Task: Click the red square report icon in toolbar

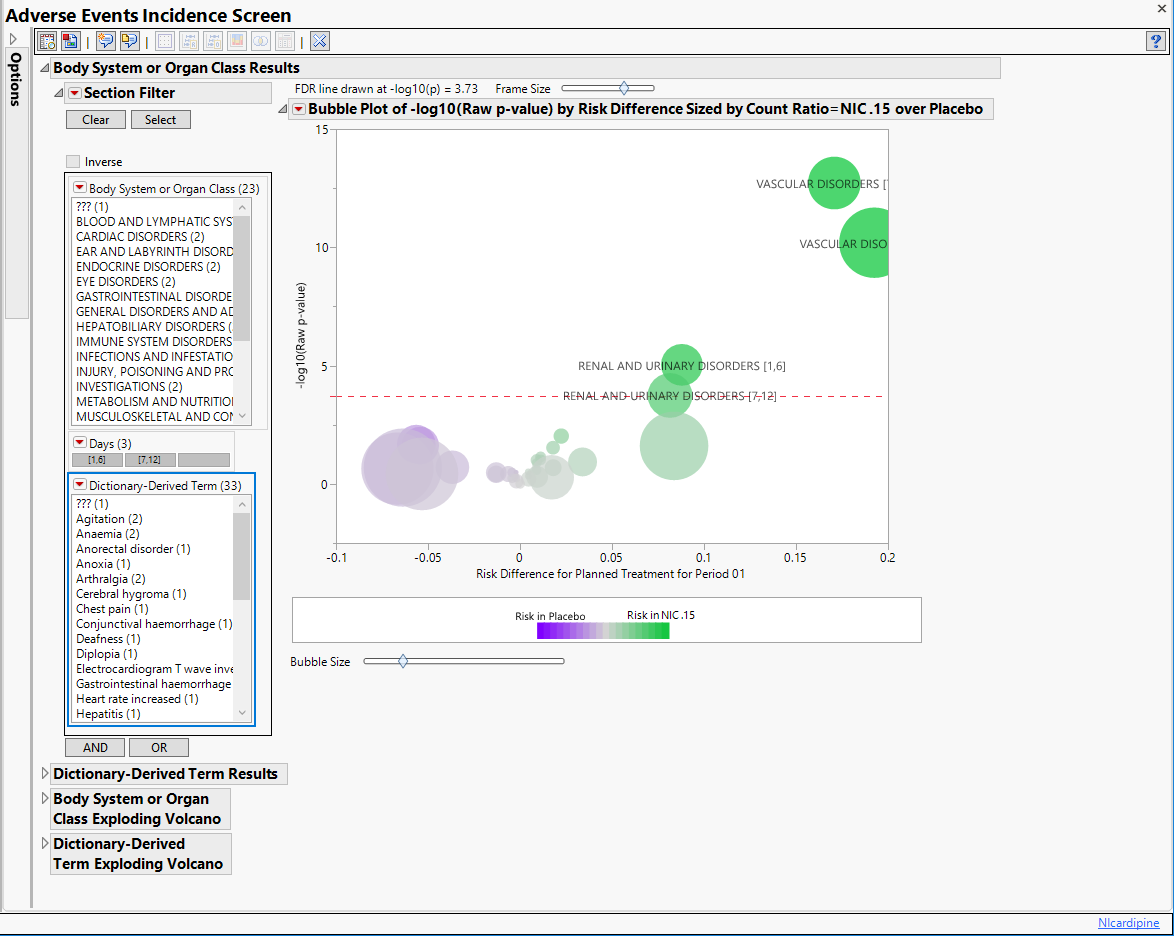Action: coord(70,41)
